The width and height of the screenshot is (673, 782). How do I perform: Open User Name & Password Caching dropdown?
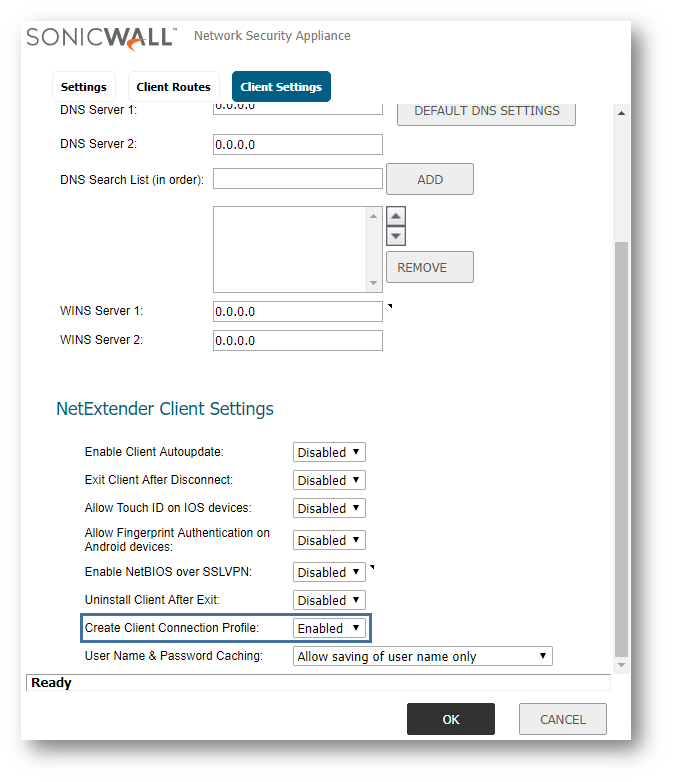[423, 656]
